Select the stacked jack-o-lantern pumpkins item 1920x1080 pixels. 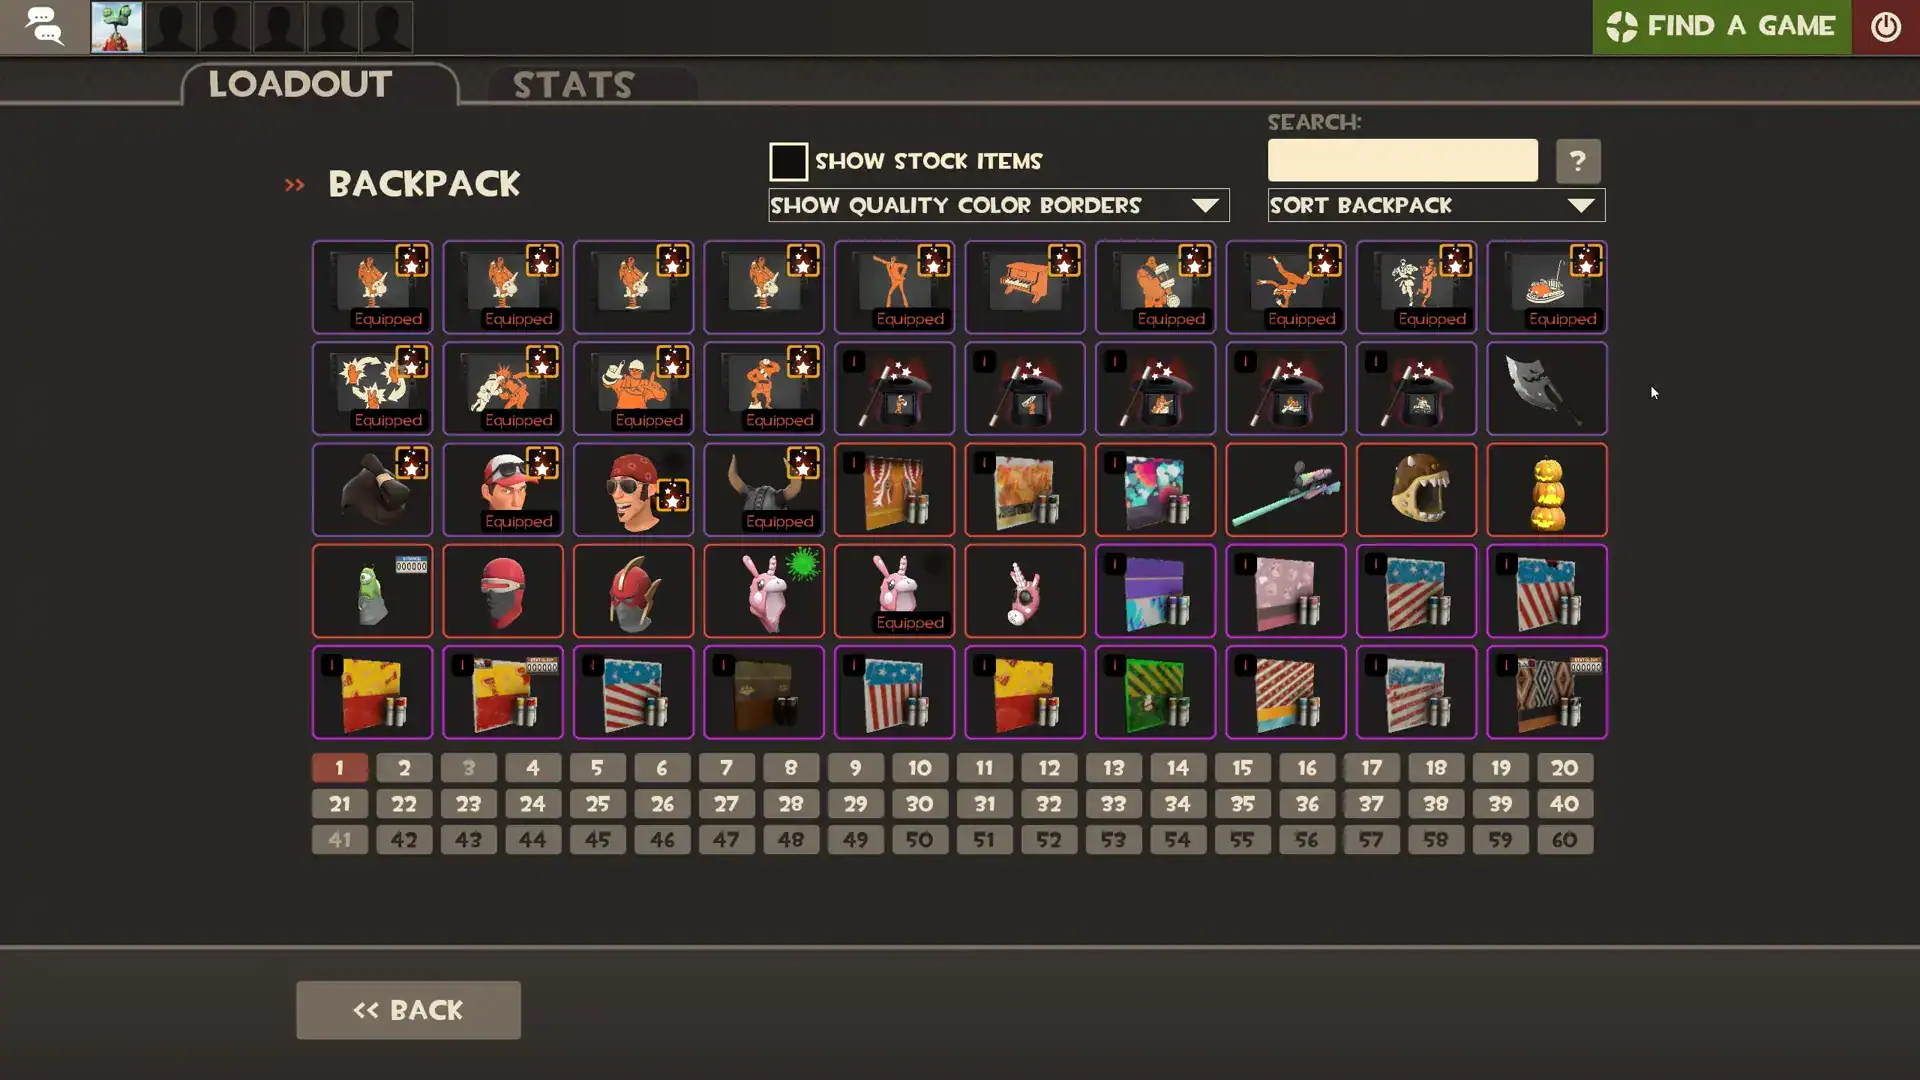[x=1546, y=490]
